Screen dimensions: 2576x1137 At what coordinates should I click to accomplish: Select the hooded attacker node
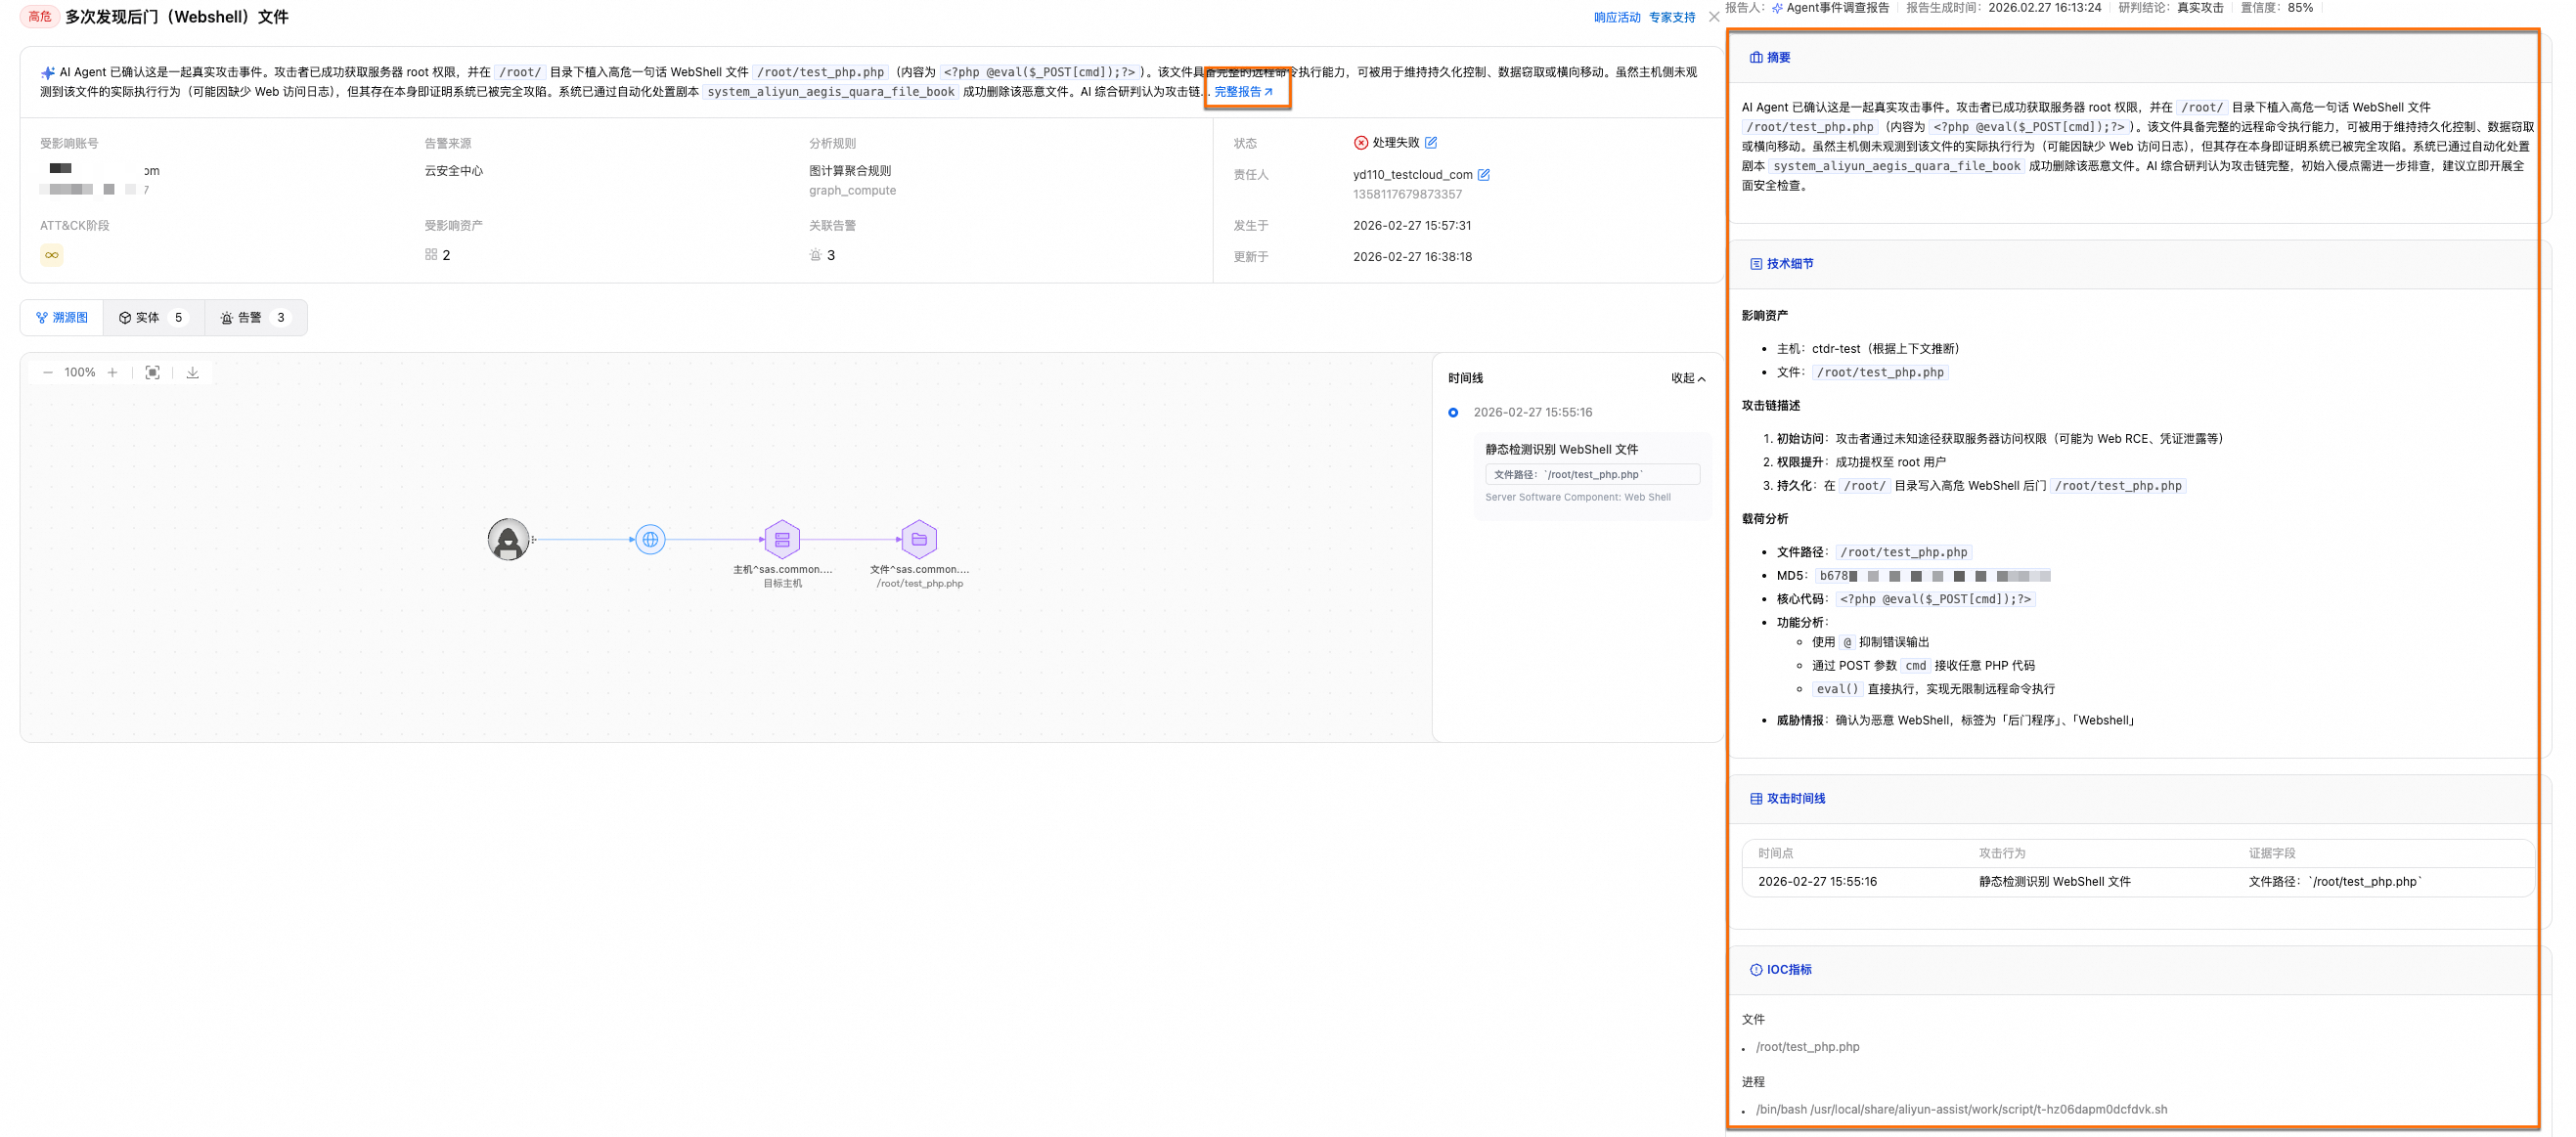point(508,540)
